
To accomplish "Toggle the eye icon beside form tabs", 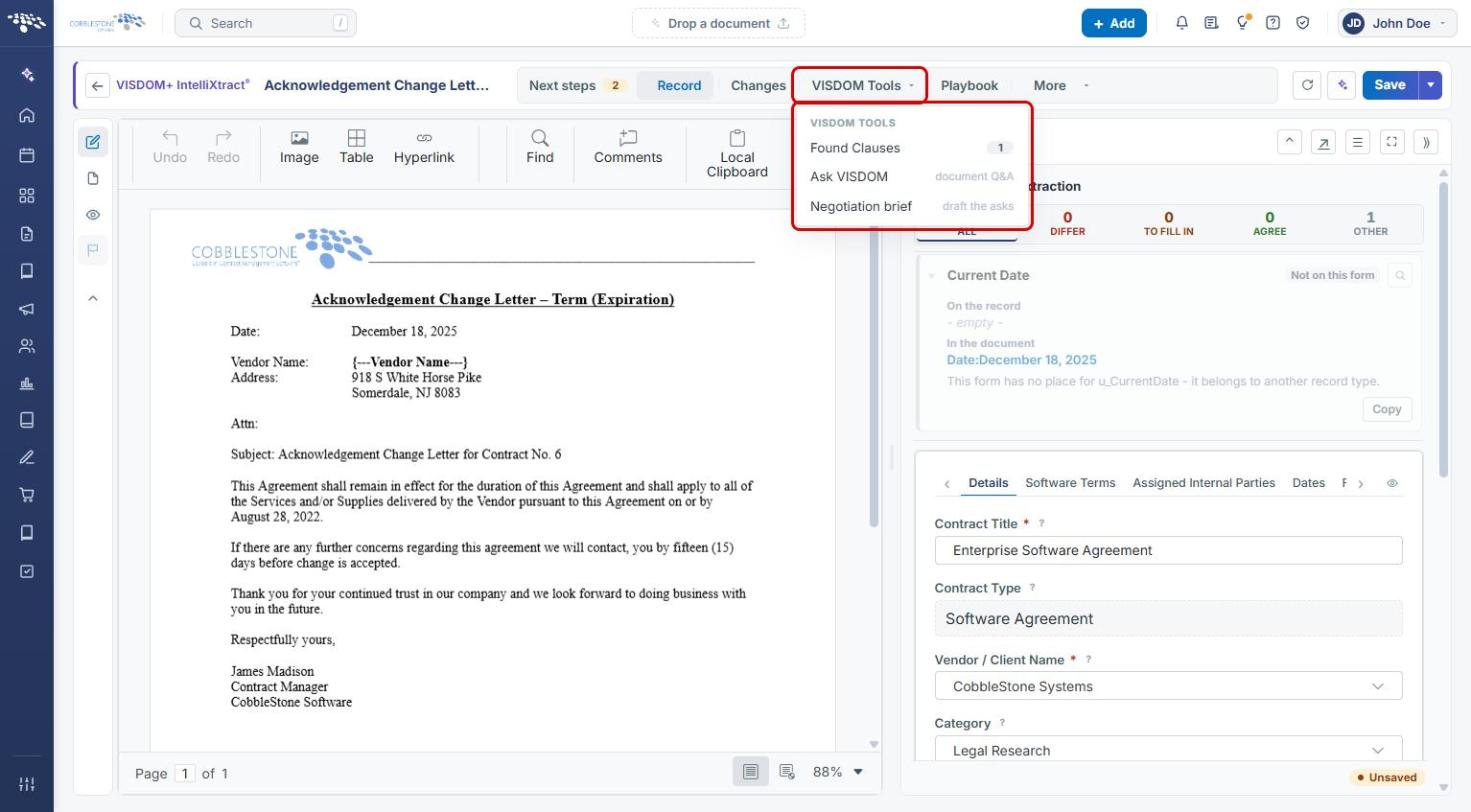I will [x=1392, y=483].
